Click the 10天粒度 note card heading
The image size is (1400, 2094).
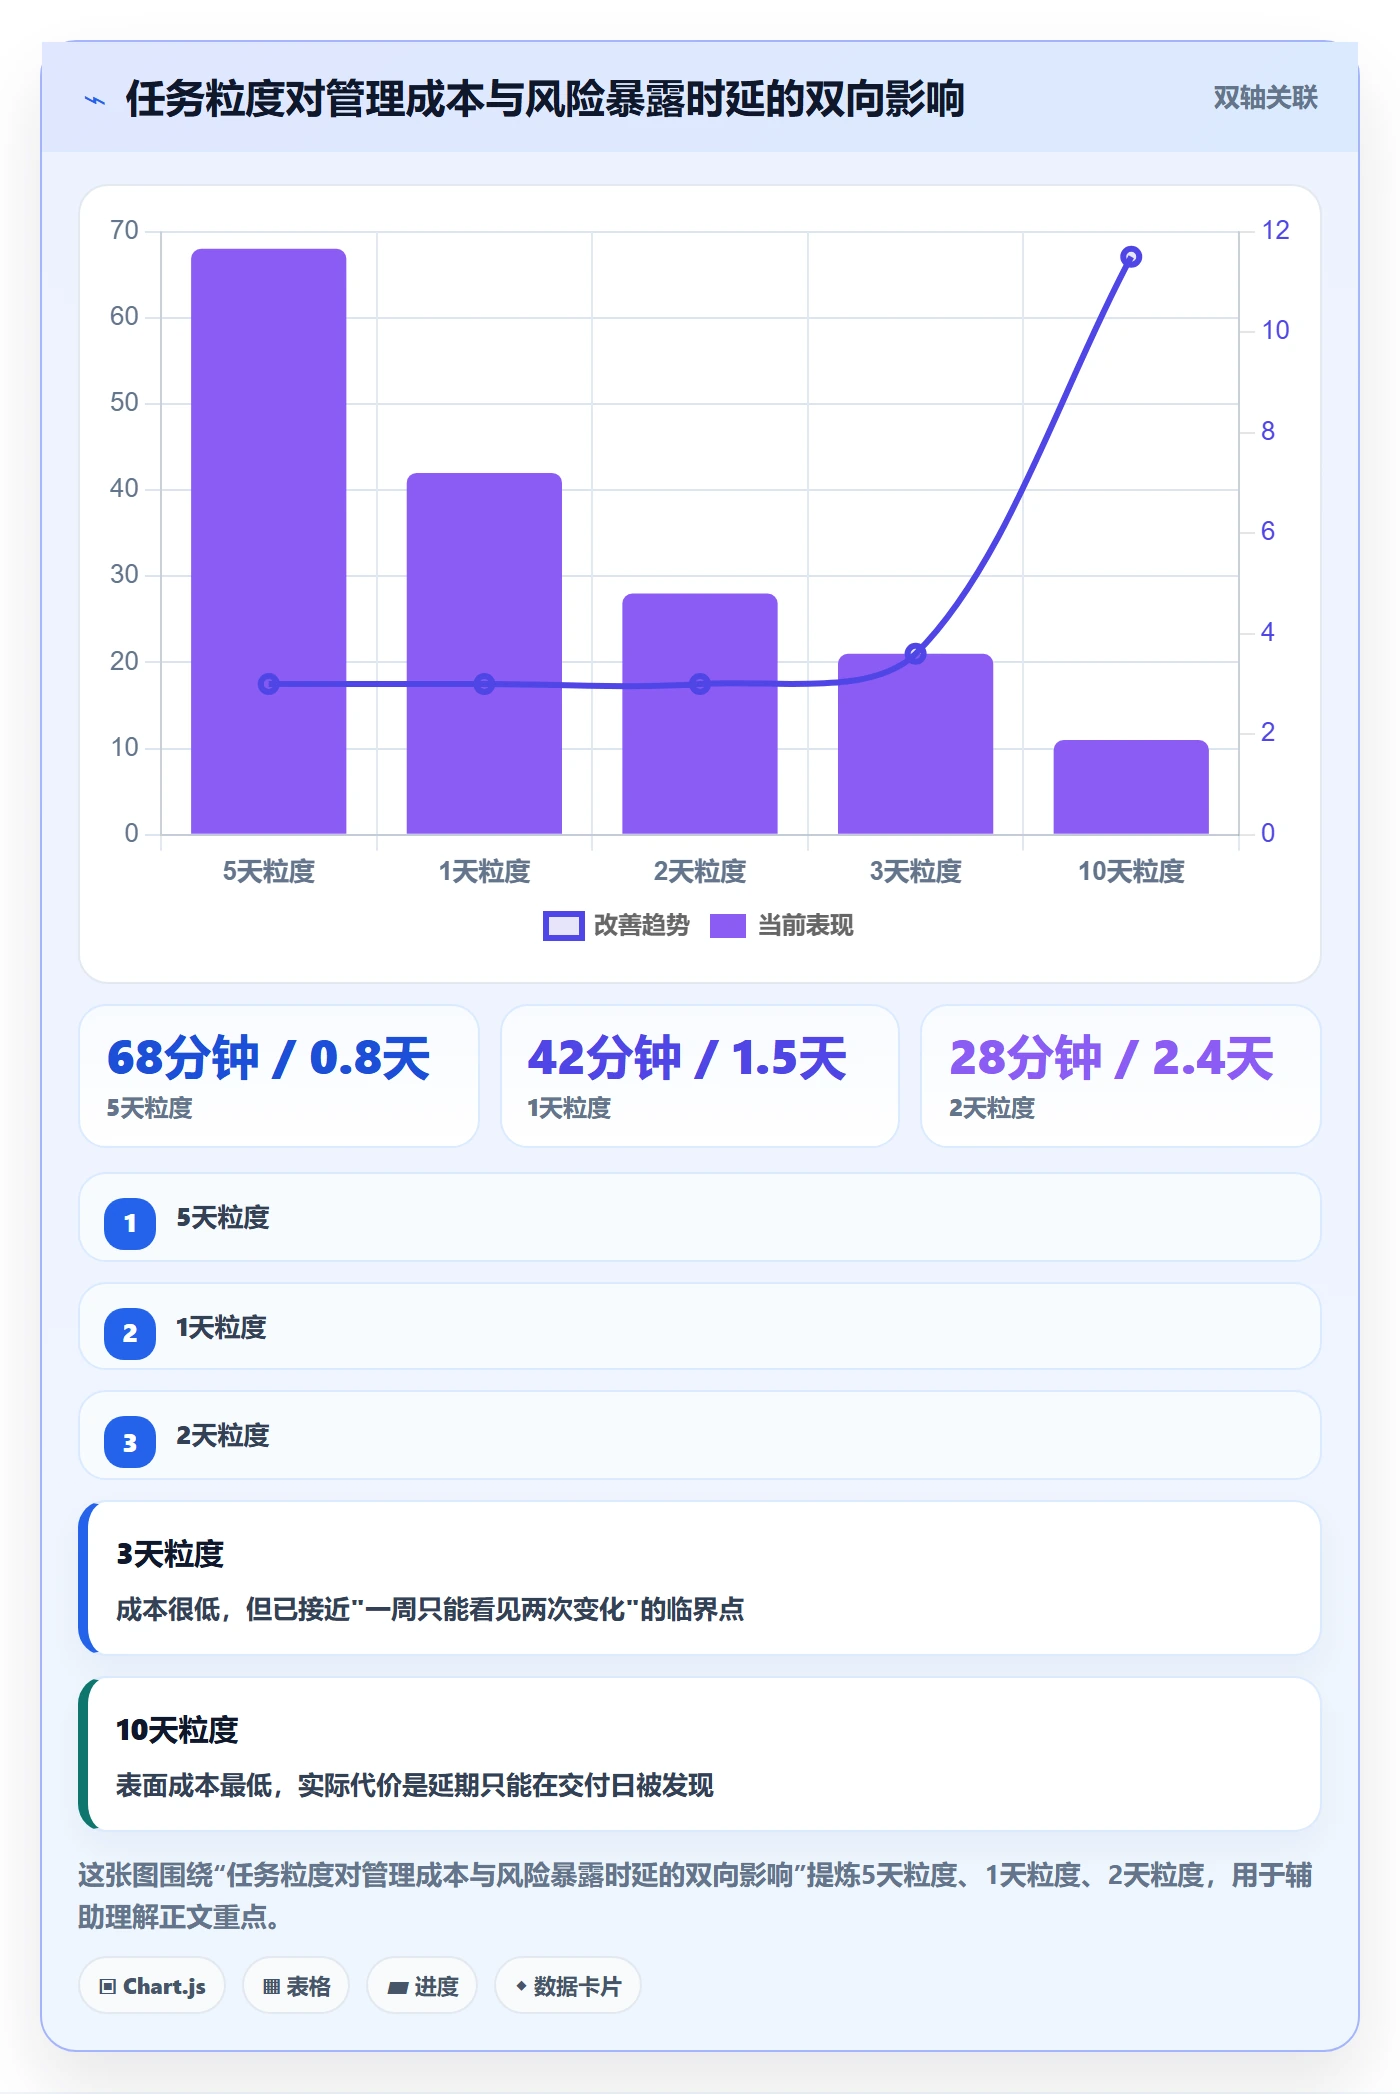[177, 1730]
